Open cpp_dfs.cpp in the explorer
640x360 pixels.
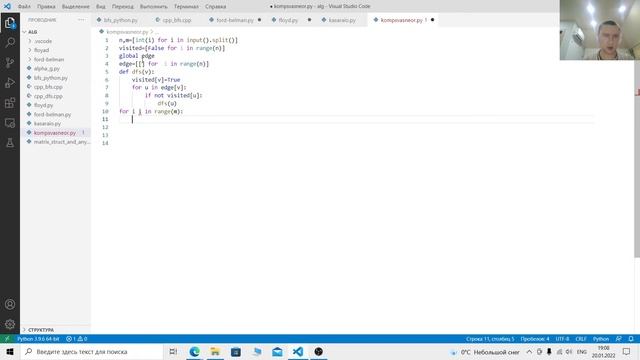tap(48, 96)
